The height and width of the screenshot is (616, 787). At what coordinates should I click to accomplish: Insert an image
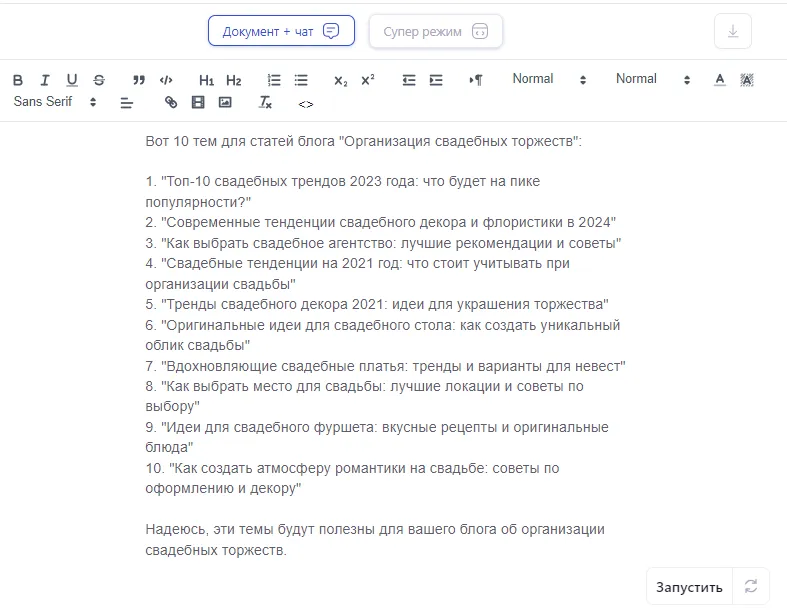[225, 102]
